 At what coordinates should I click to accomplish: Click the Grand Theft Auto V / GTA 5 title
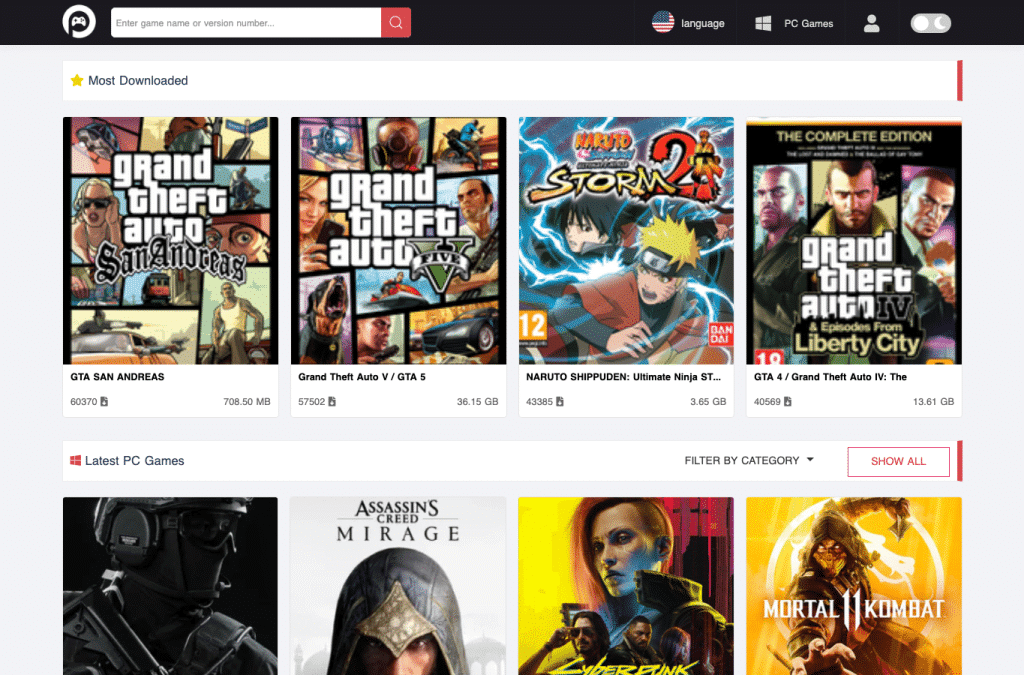[362, 377]
